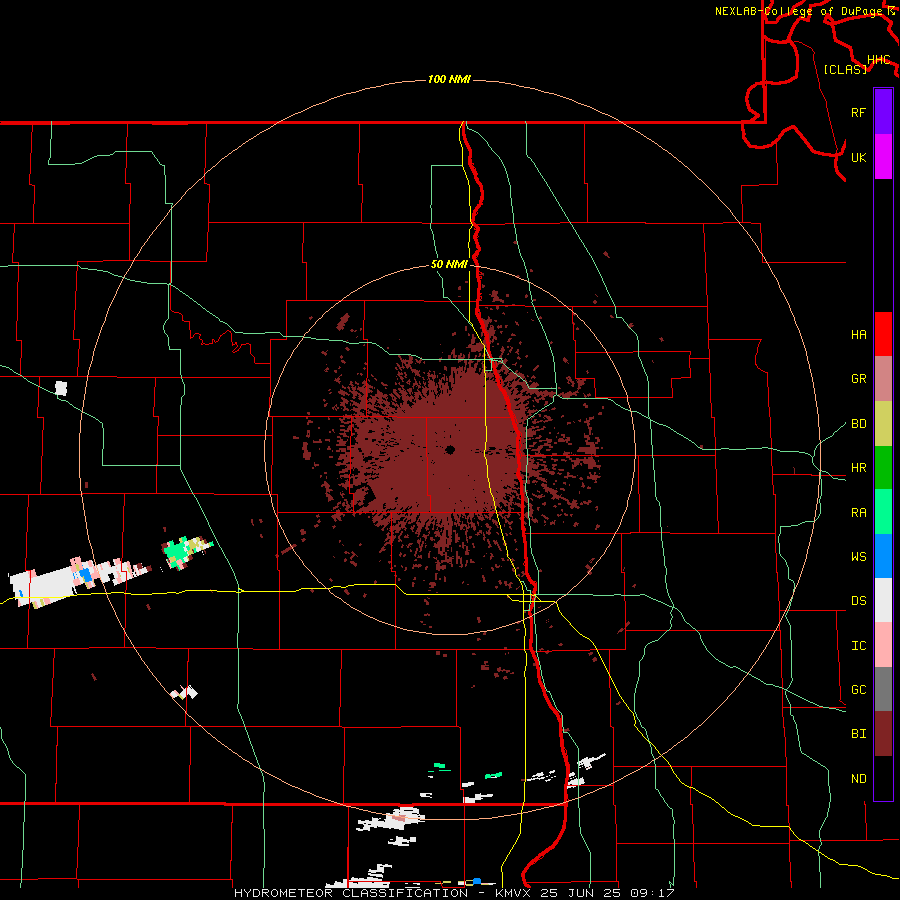900x900 pixels.
Task: Click the DS white color swatch
Action: pos(883,600)
